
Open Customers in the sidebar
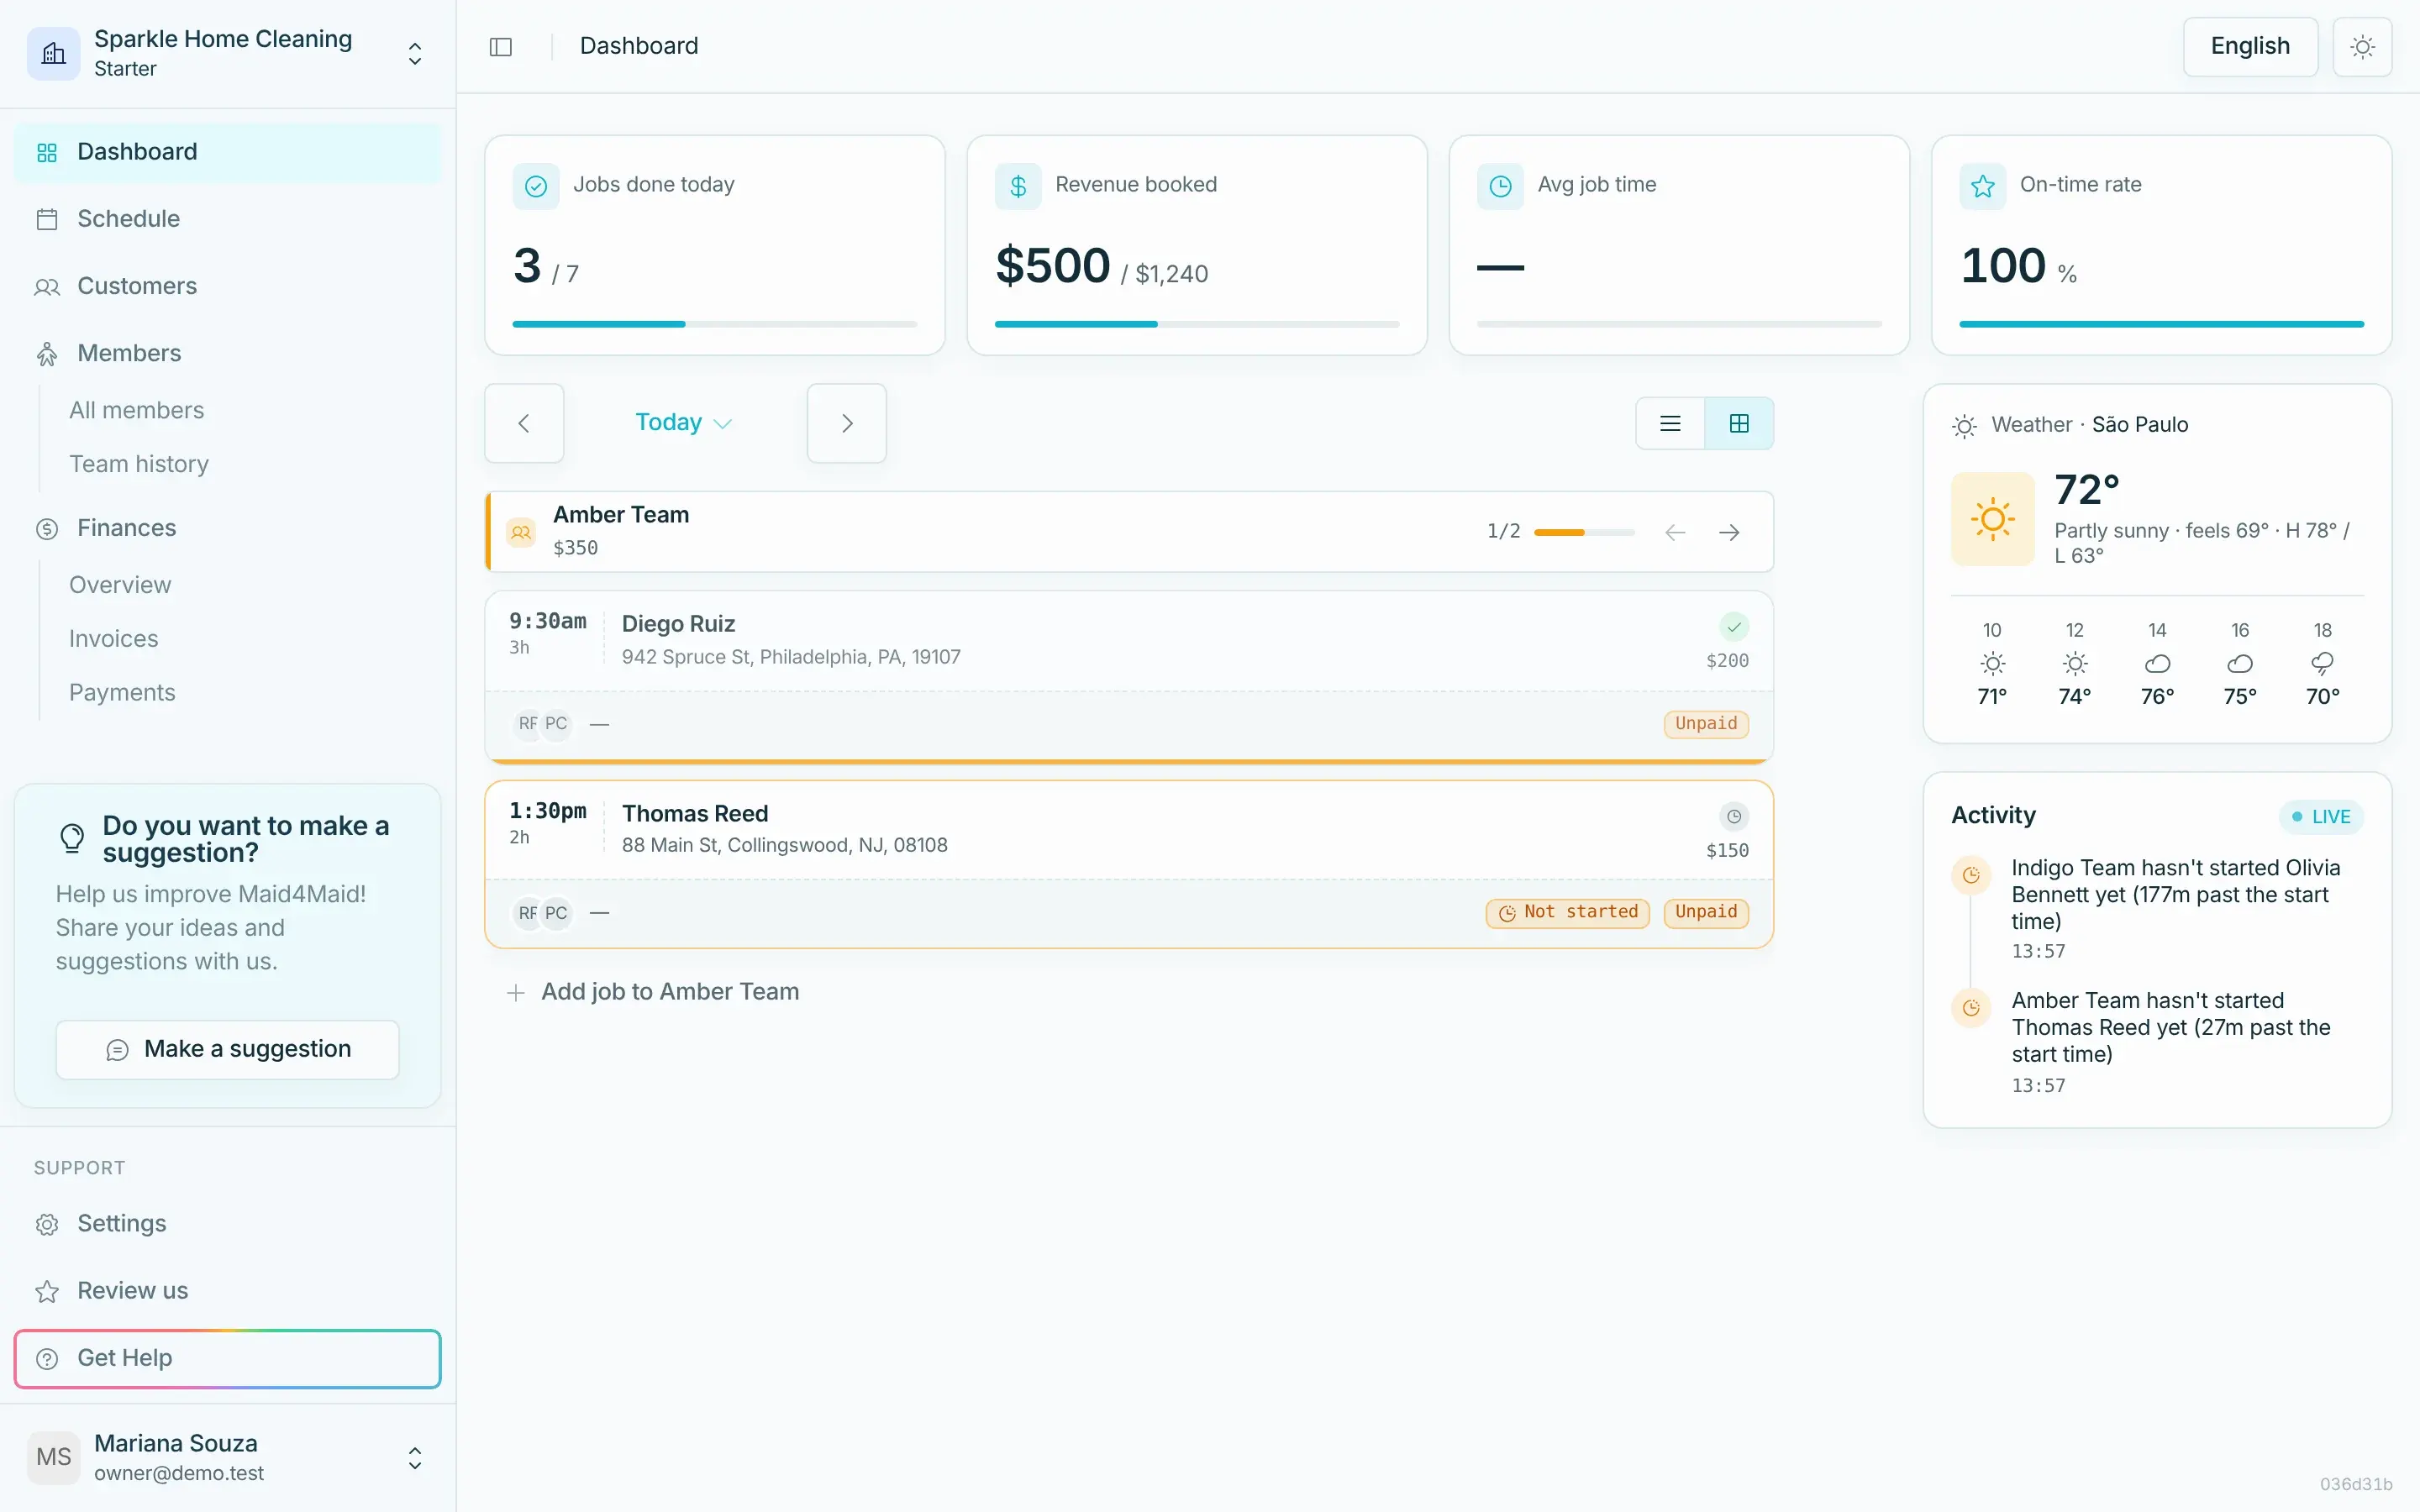(228, 286)
